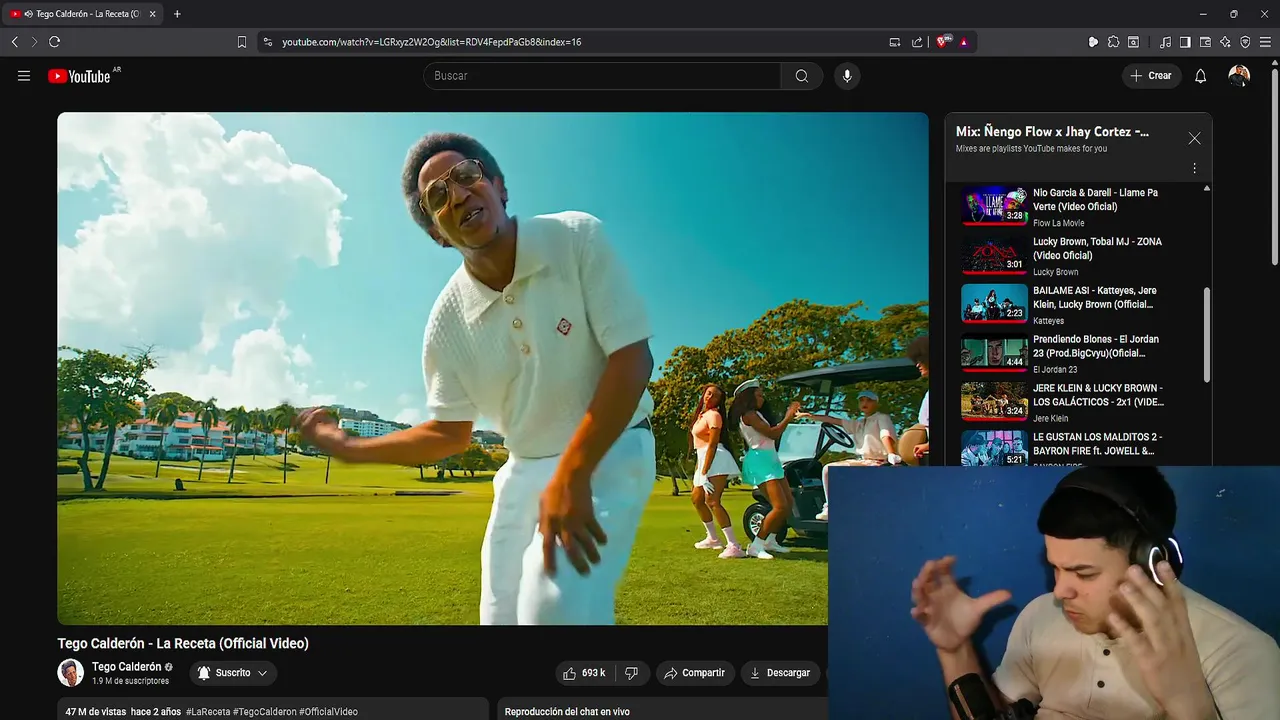Open Brave Wallet icon
The image size is (1280, 720).
click(1205, 42)
